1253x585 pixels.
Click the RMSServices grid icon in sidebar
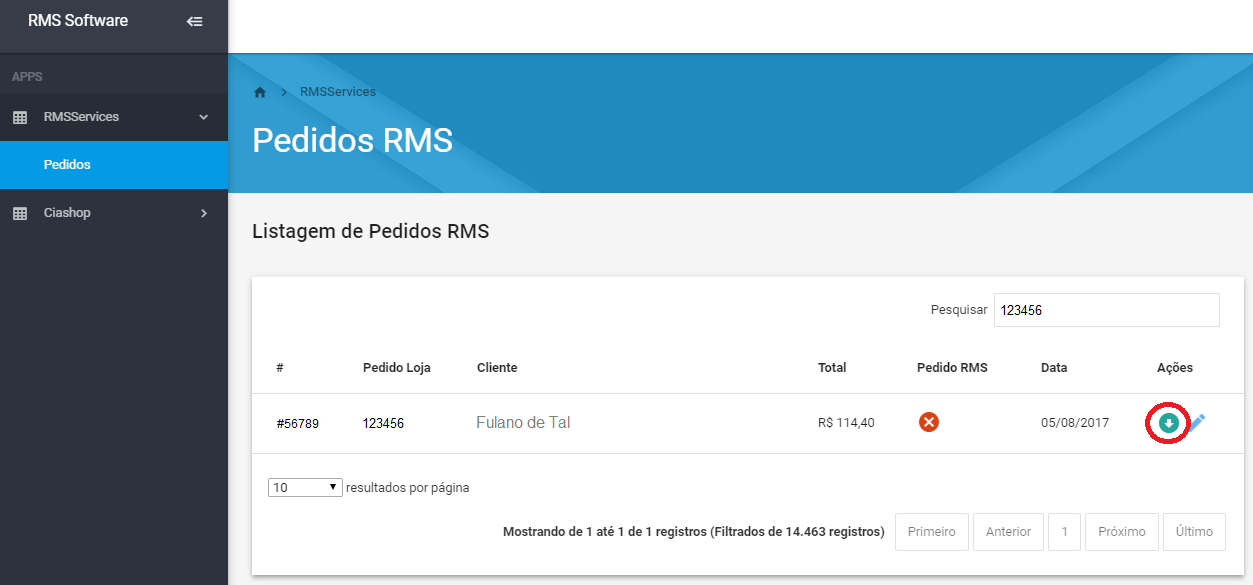pos(20,117)
